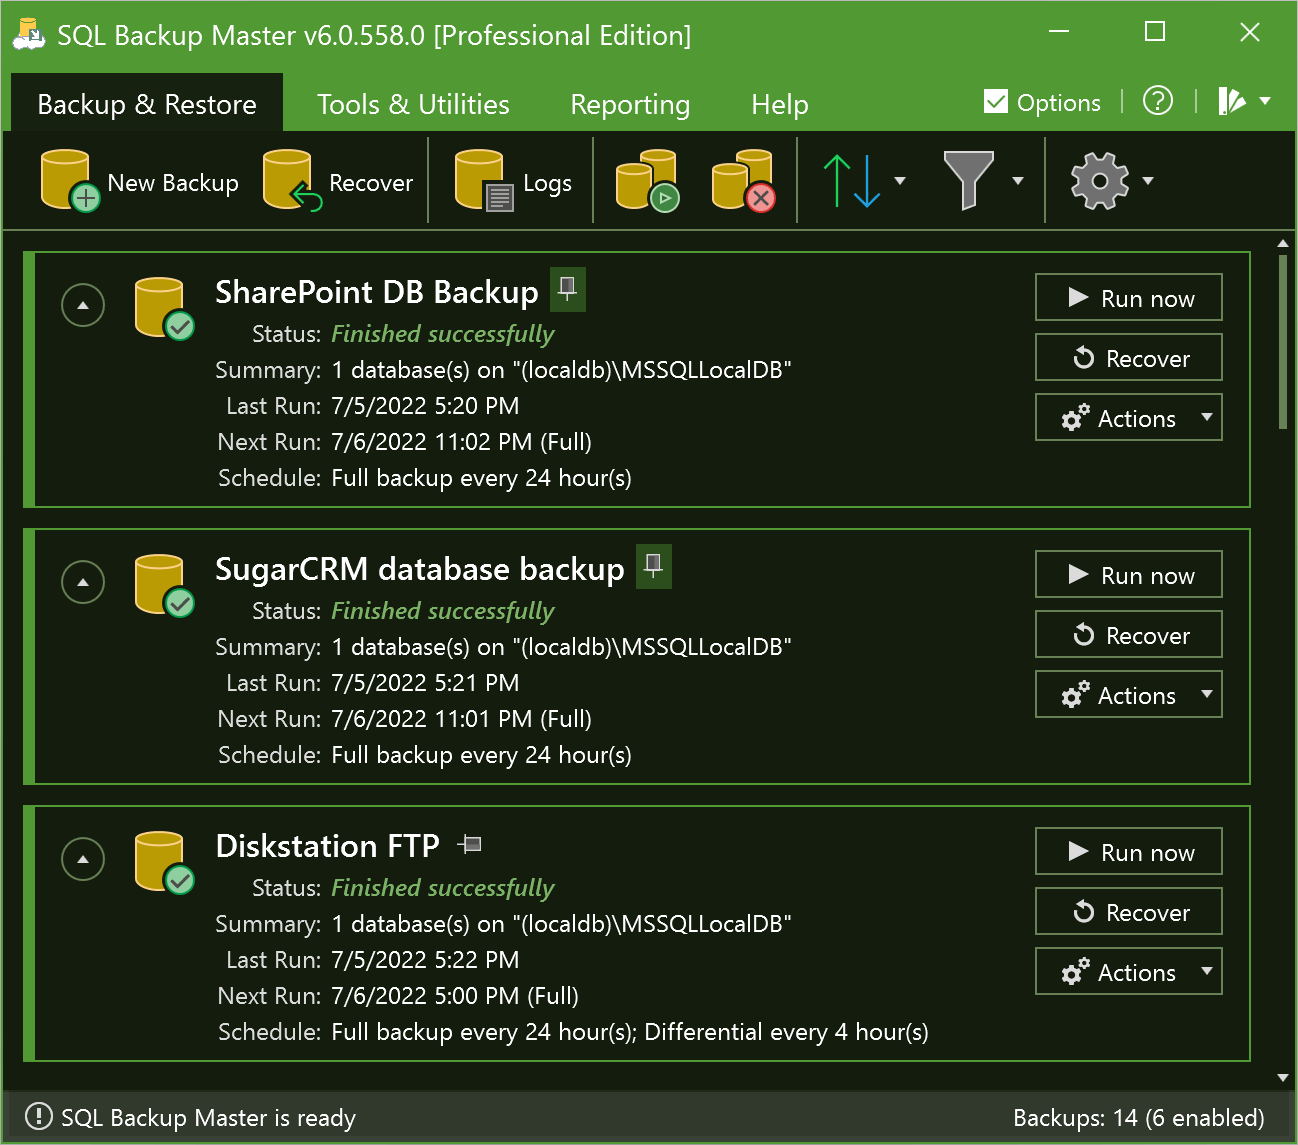Open the theme dropdown arrow
This screenshot has width=1298, height=1145.
(1265, 101)
